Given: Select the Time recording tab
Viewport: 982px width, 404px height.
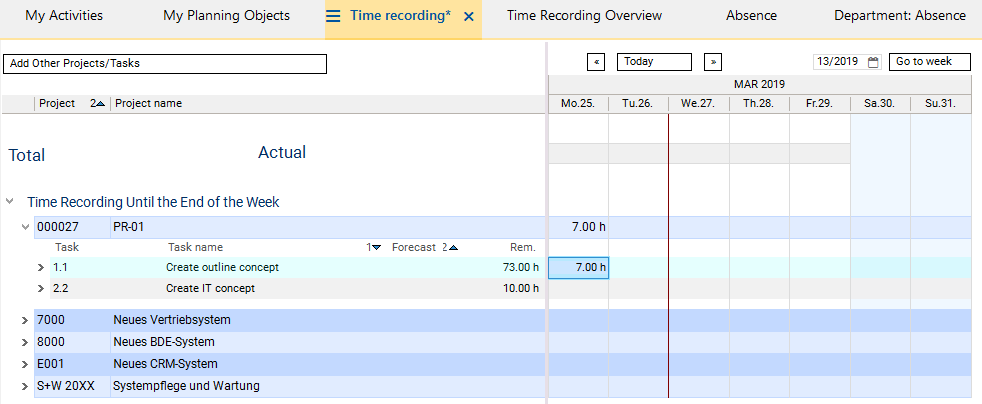Looking at the screenshot, I should 400,16.
